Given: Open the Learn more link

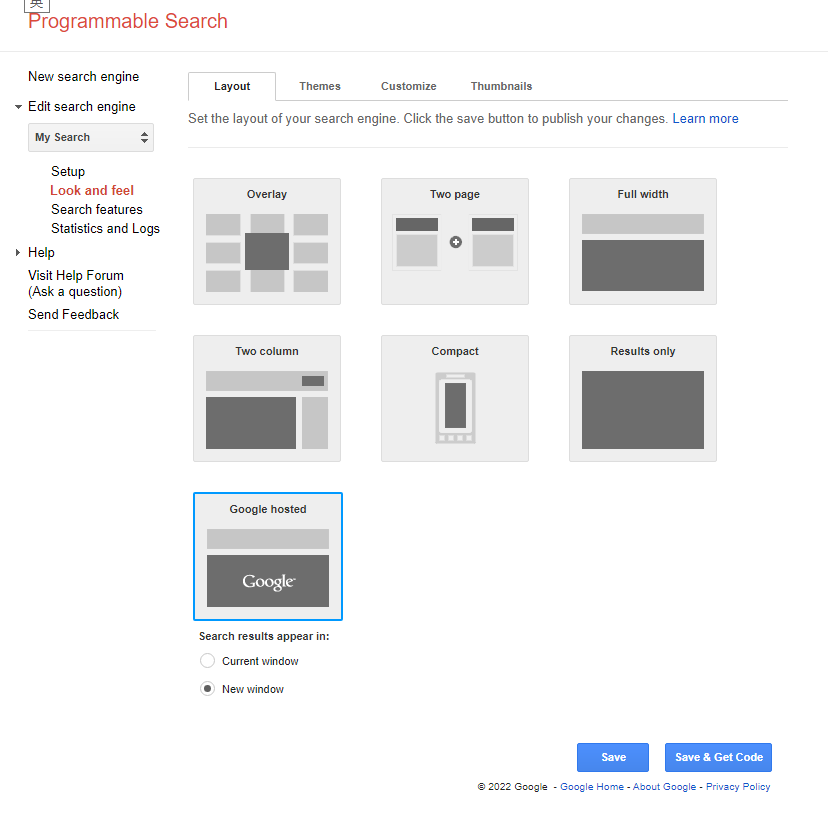Looking at the screenshot, I should [x=705, y=119].
